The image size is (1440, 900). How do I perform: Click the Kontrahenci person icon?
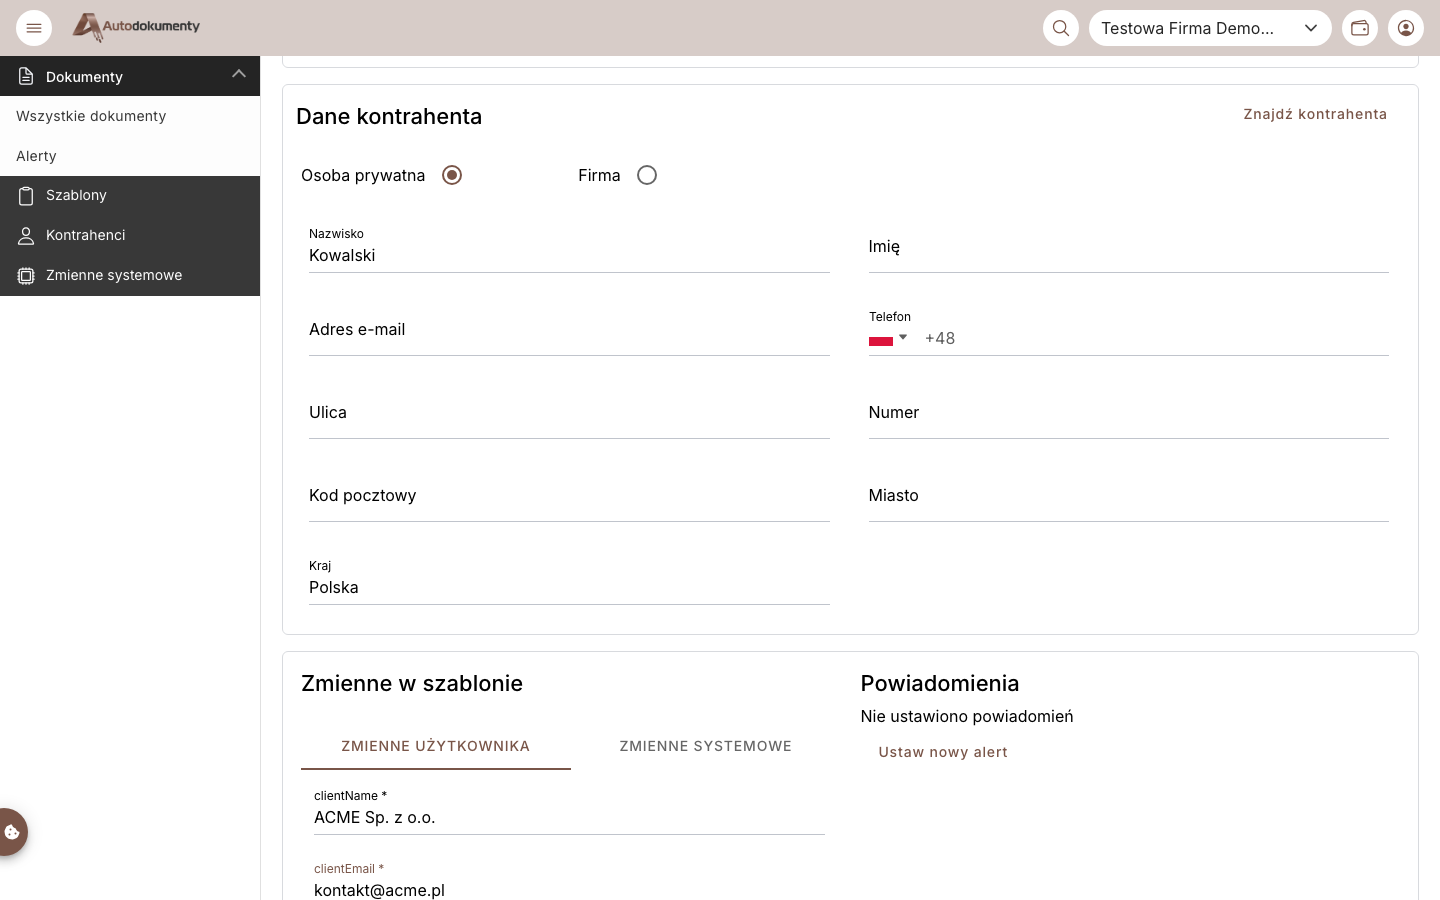point(26,235)
